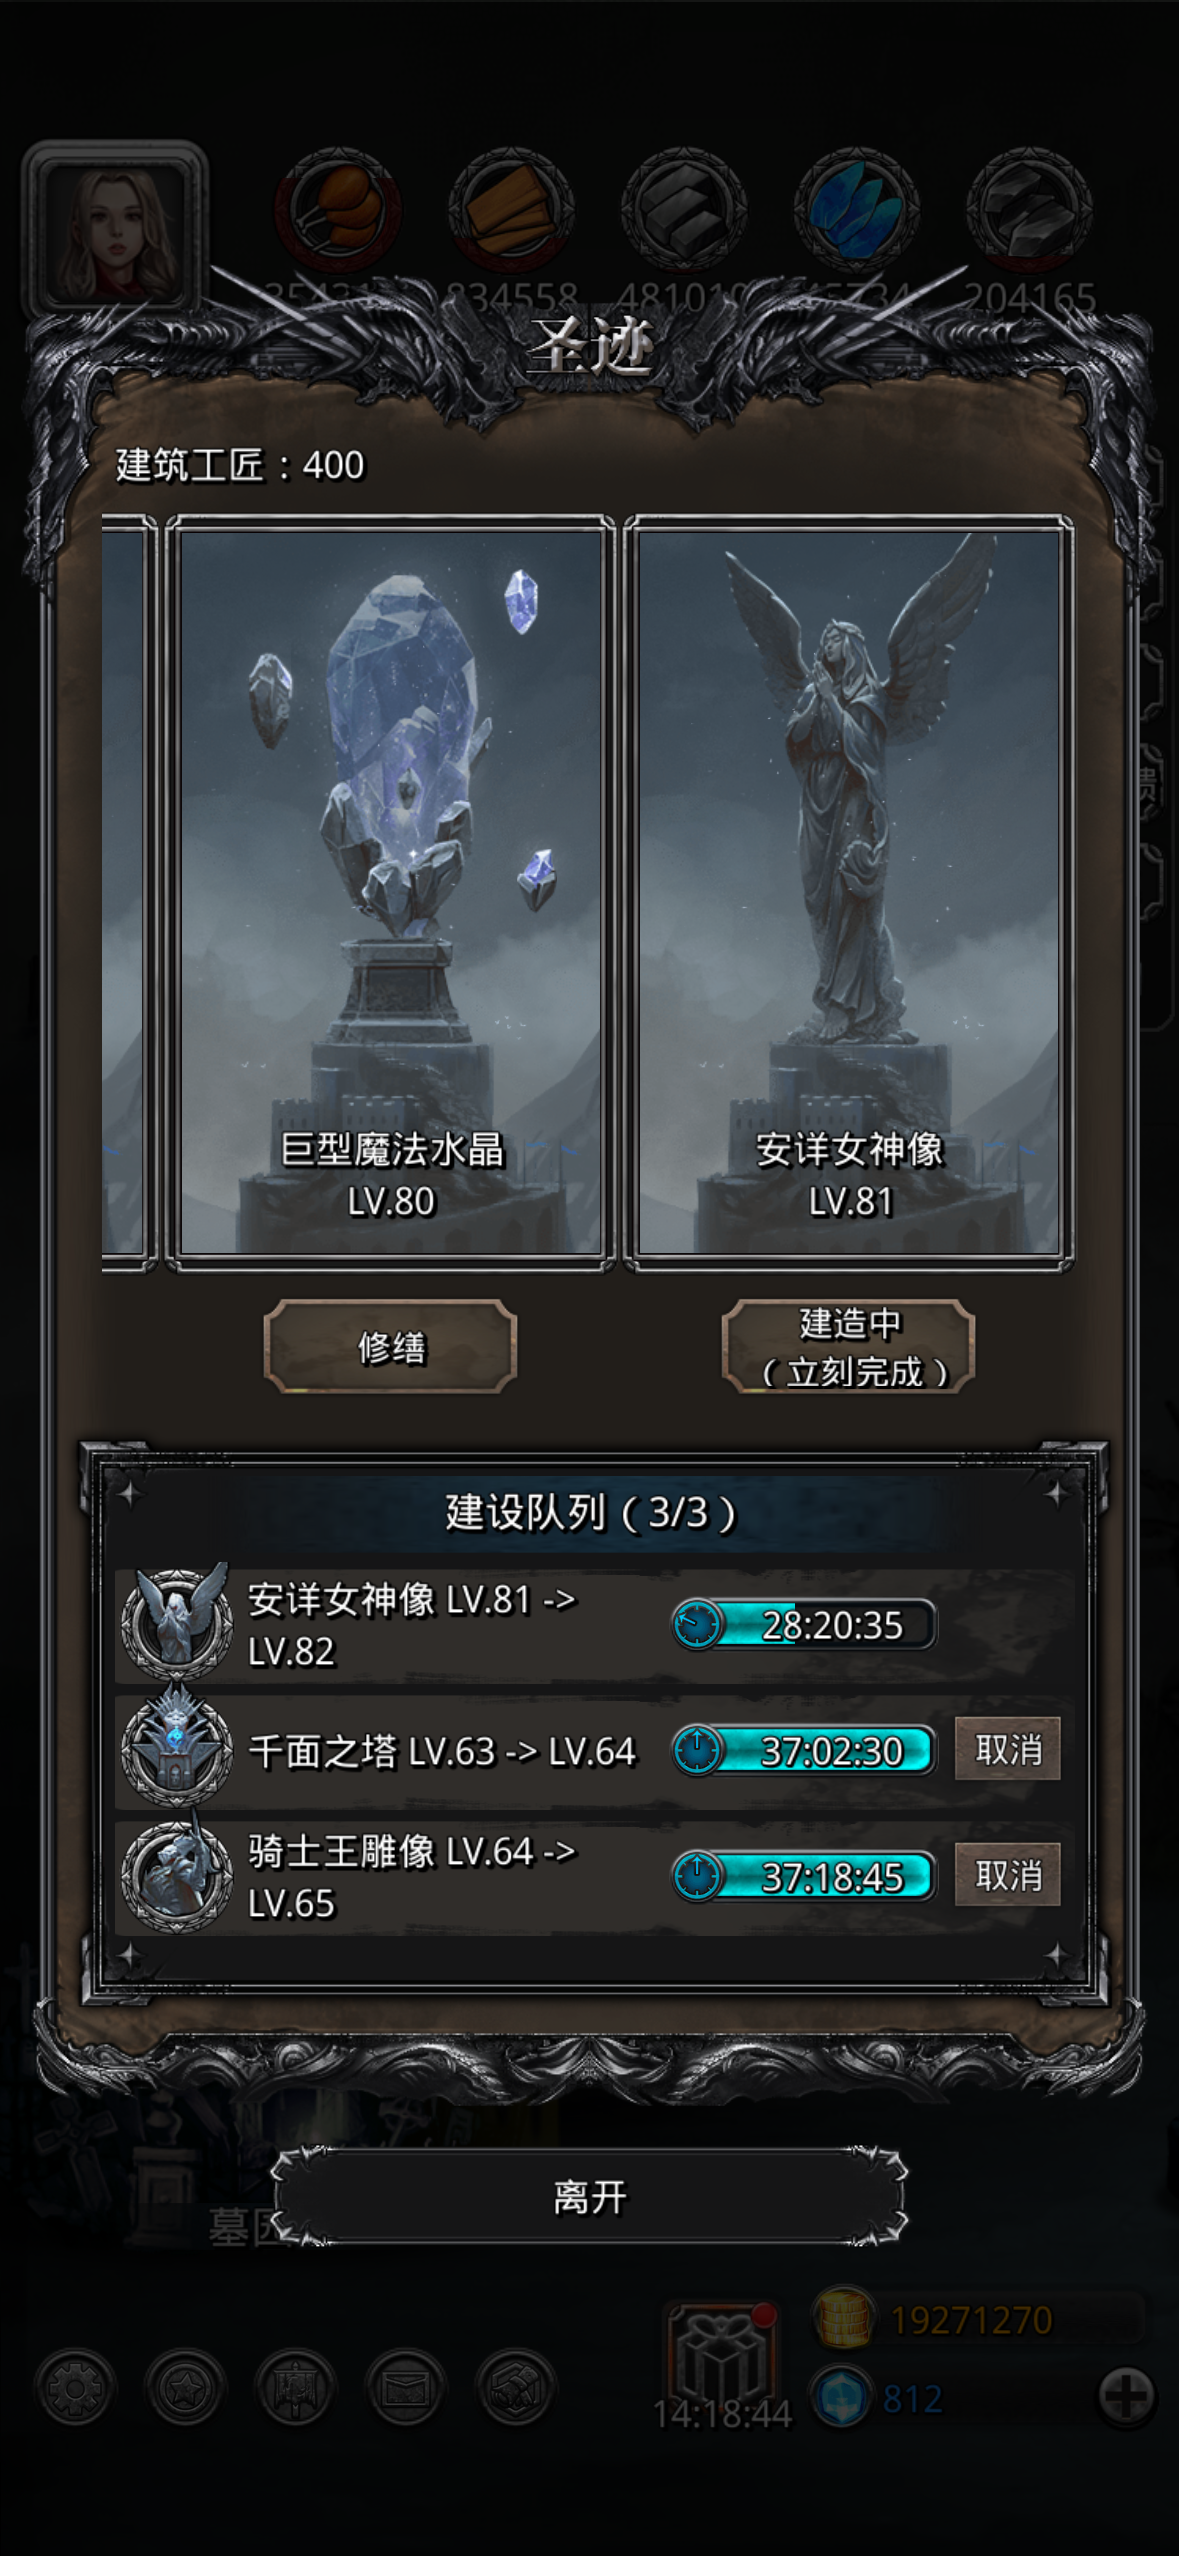Click 建造中 (立刻完成) instant finish button

coord(849,1346)
